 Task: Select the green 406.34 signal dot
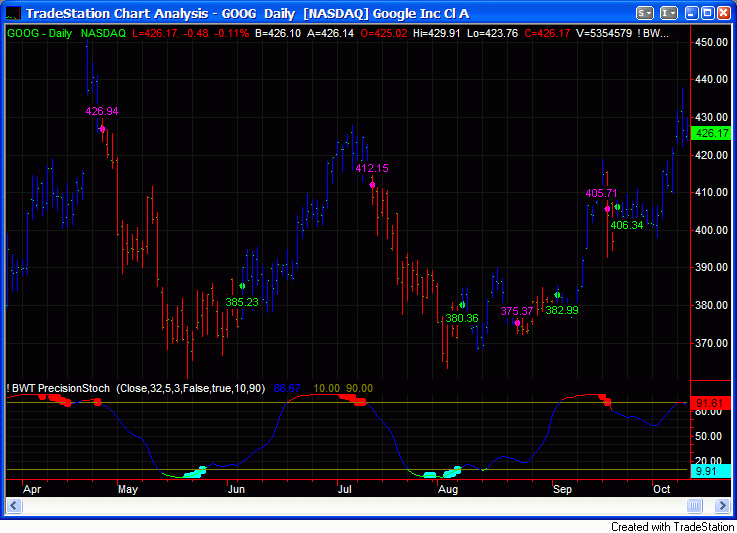(x=617, y=207)
